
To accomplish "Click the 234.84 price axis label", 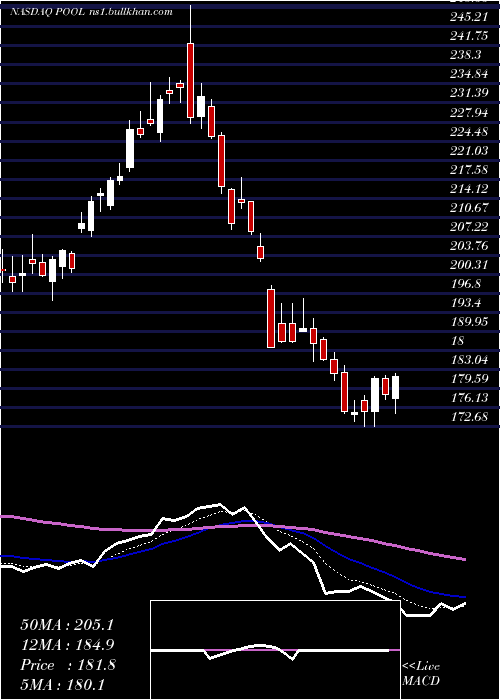I will click(x=468, y=75).
